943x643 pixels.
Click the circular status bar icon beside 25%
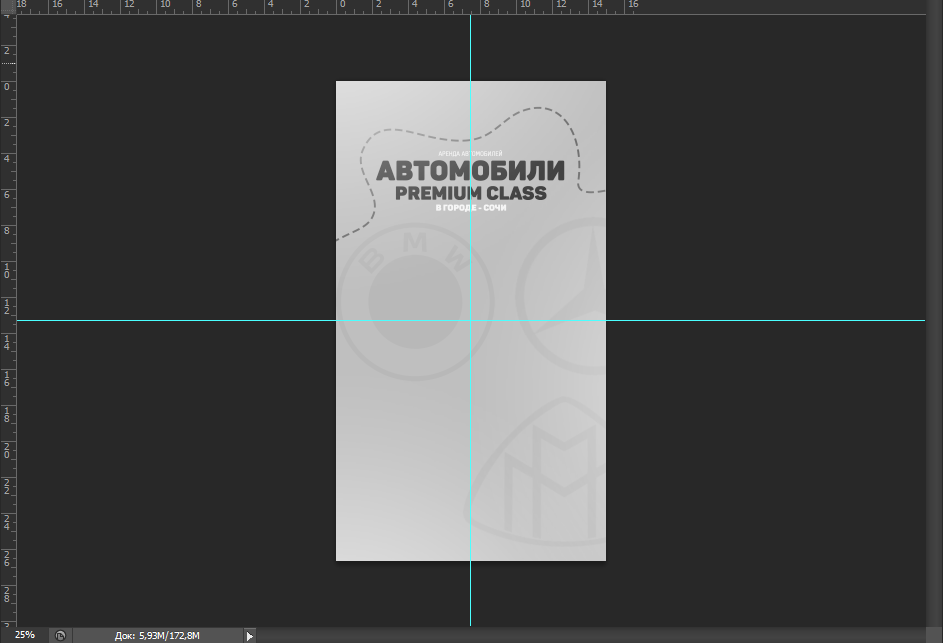click(x=60, y=635)
